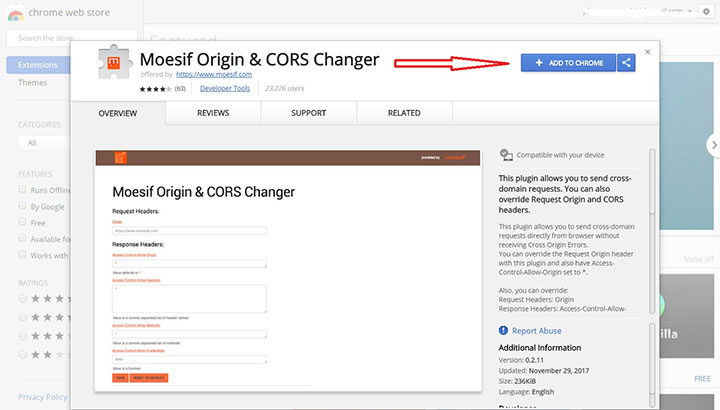Click the description panel scrollbar
Screen dimensions: 720x410
pos(652,231)
